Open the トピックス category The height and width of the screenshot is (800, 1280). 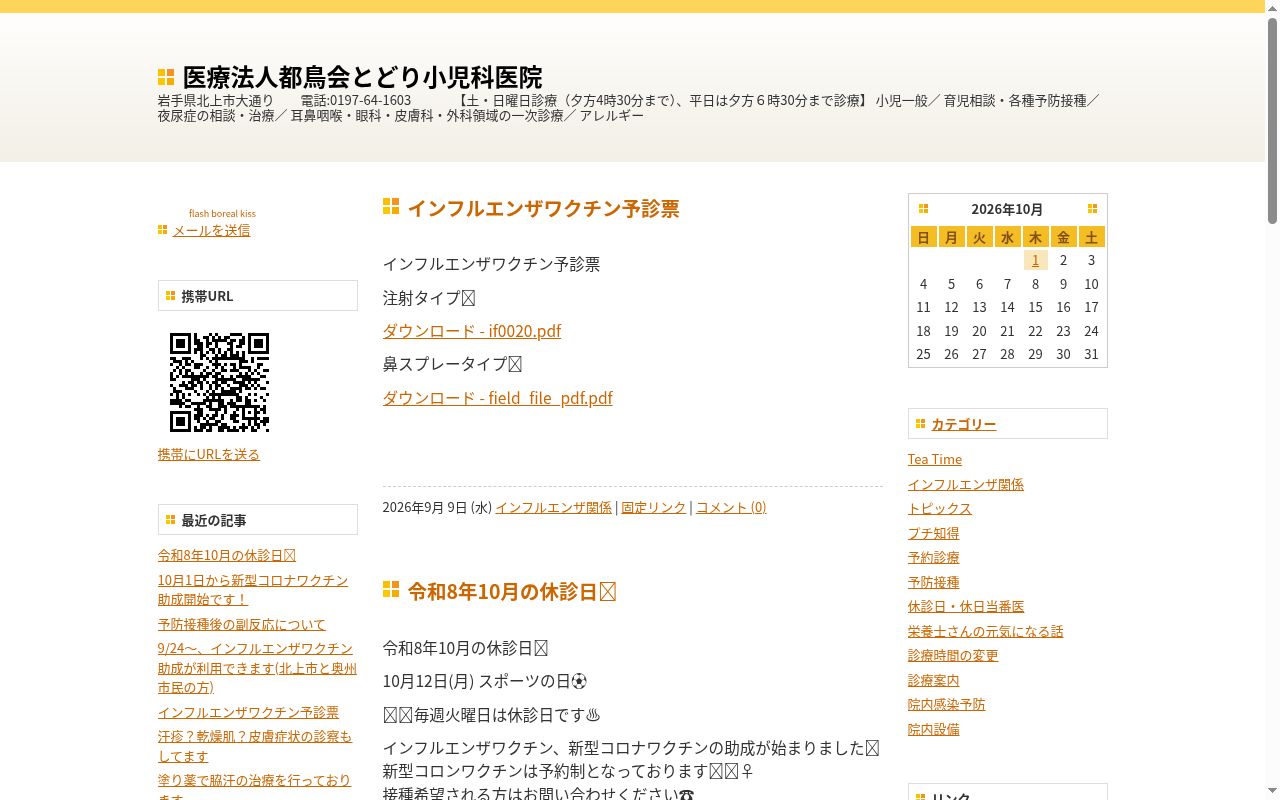pos(940,508)
